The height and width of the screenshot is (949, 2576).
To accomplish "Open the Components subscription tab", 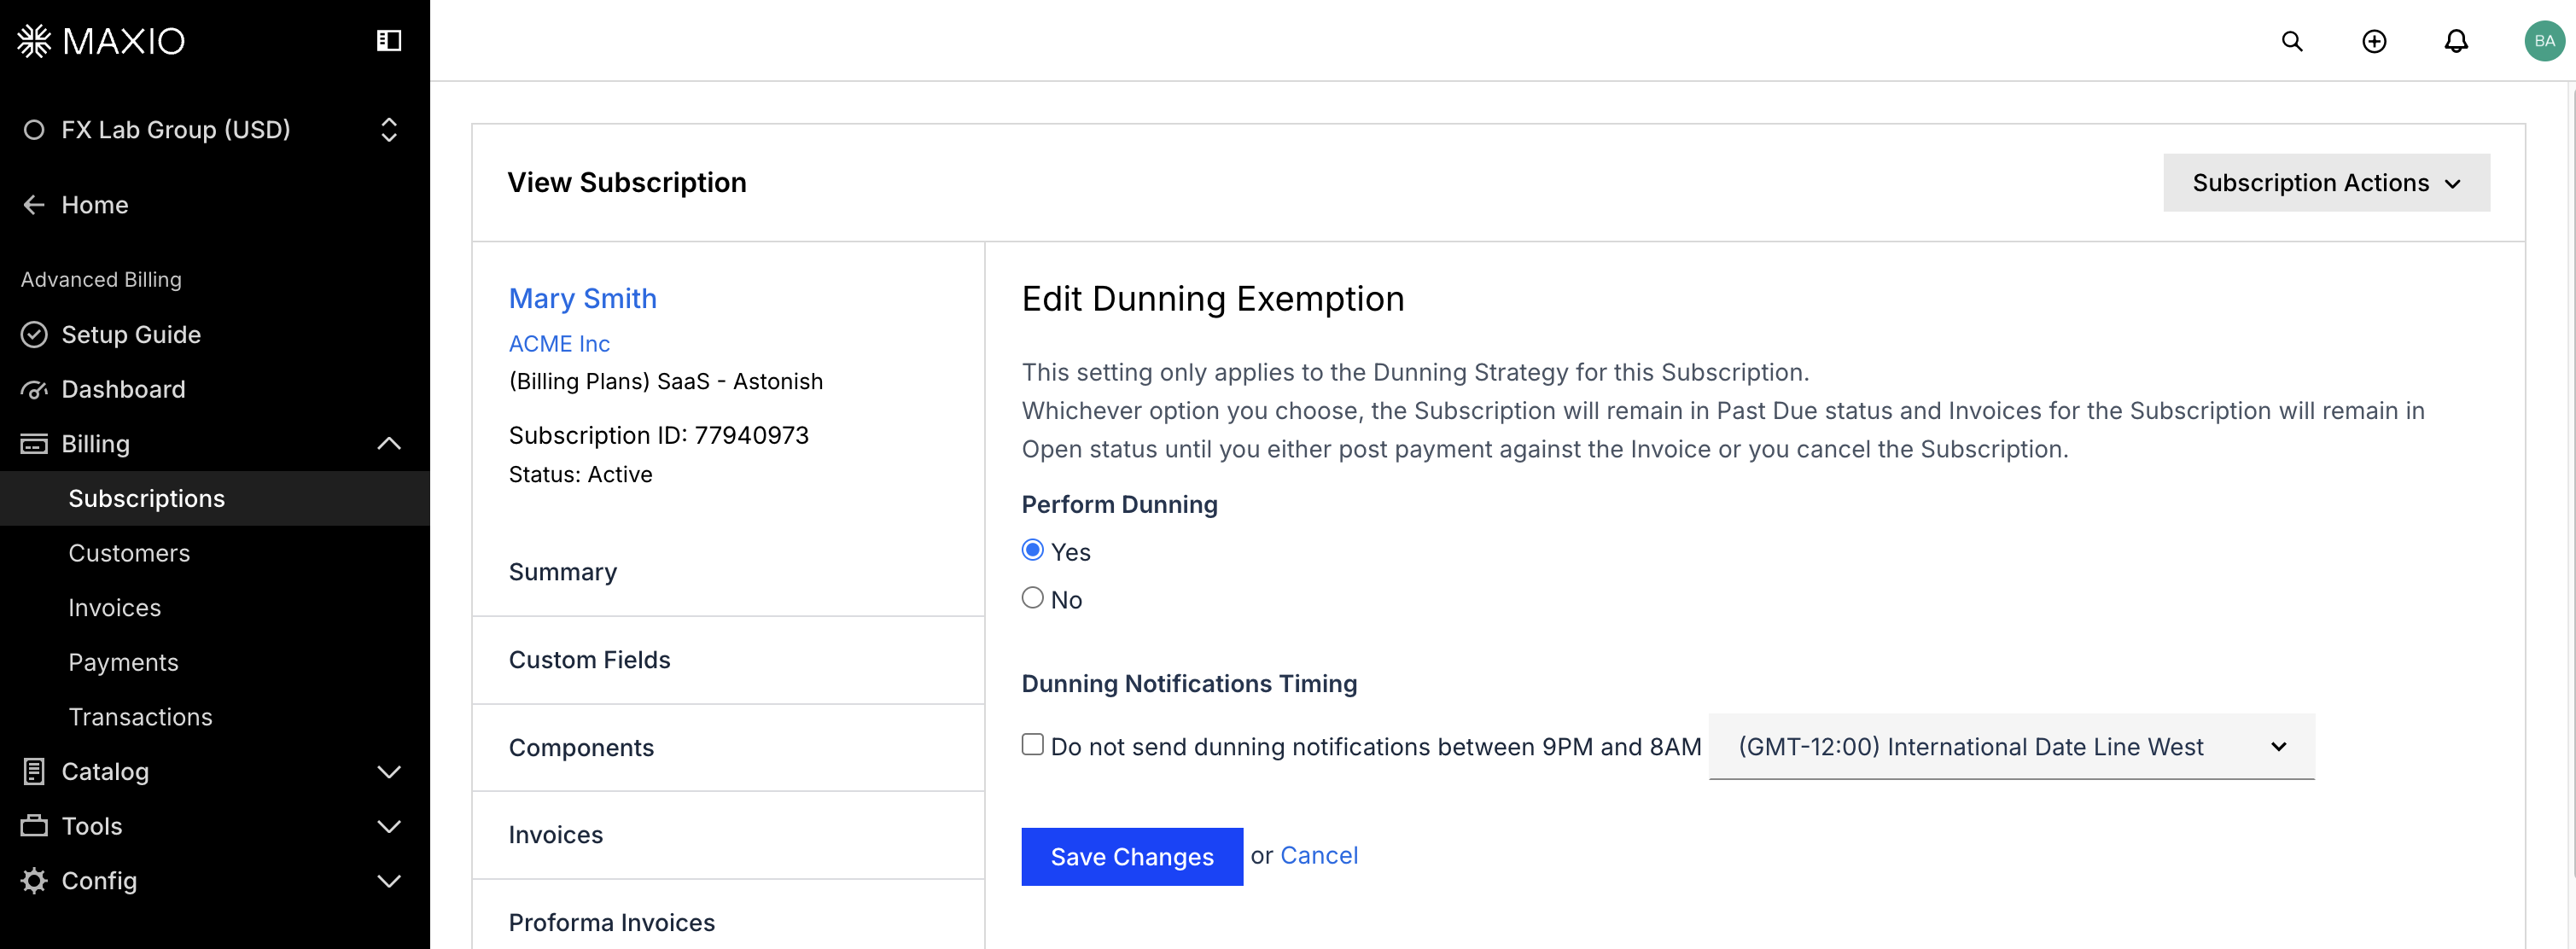I will [x=728, y=748].
